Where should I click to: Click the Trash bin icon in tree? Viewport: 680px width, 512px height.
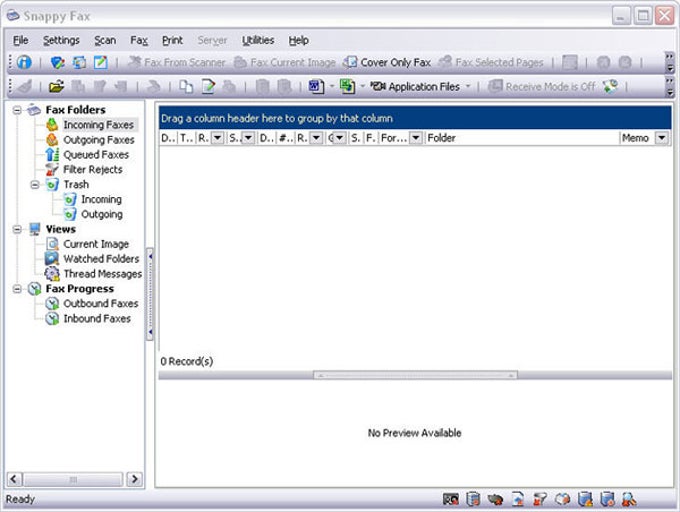coord(52,184)
